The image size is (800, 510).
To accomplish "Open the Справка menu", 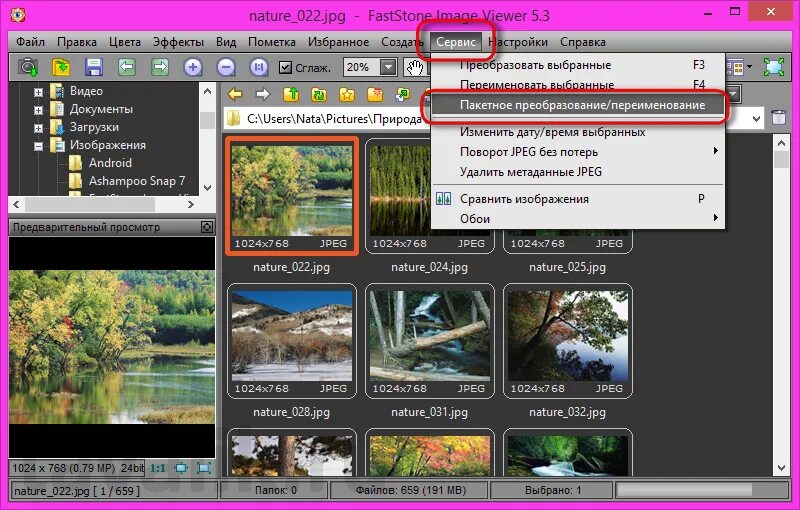I will [583, 42].
